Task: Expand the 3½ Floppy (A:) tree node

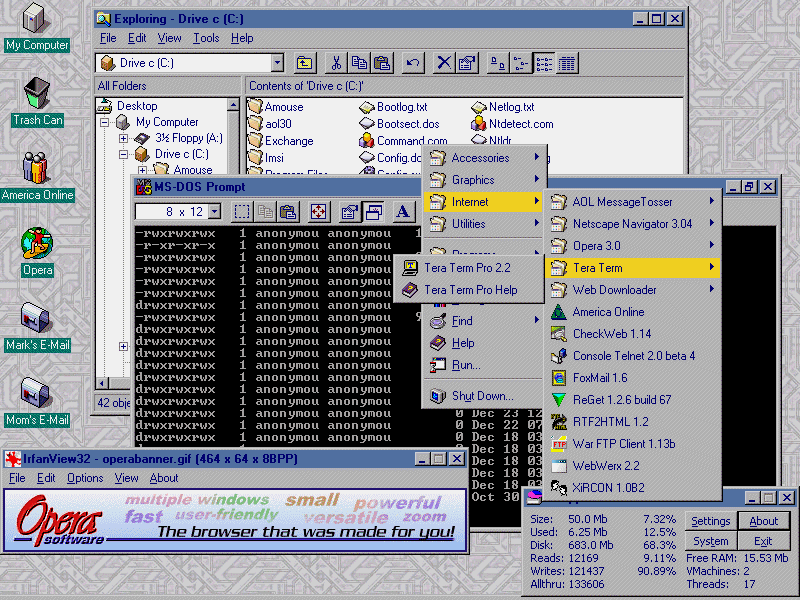Action: (123, 138)
